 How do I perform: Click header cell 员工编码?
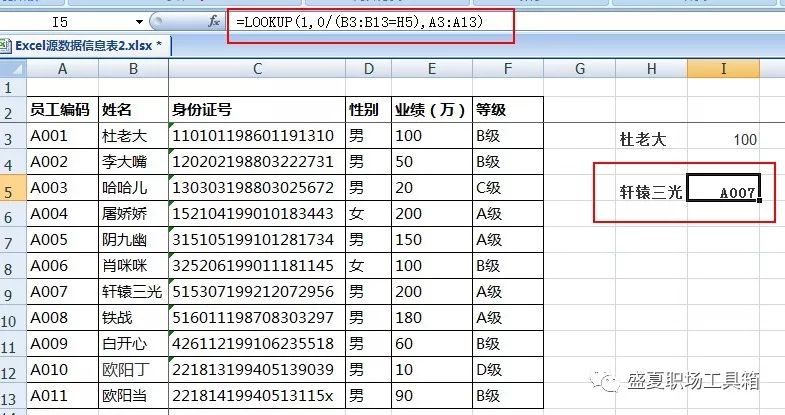(63, 110)
